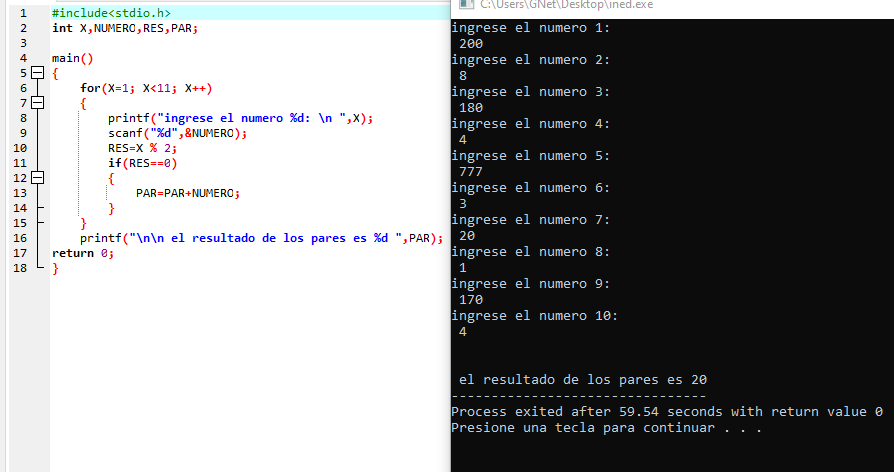Click the console input value 8
Screen dimensions: 894x472
coord(463,76)
